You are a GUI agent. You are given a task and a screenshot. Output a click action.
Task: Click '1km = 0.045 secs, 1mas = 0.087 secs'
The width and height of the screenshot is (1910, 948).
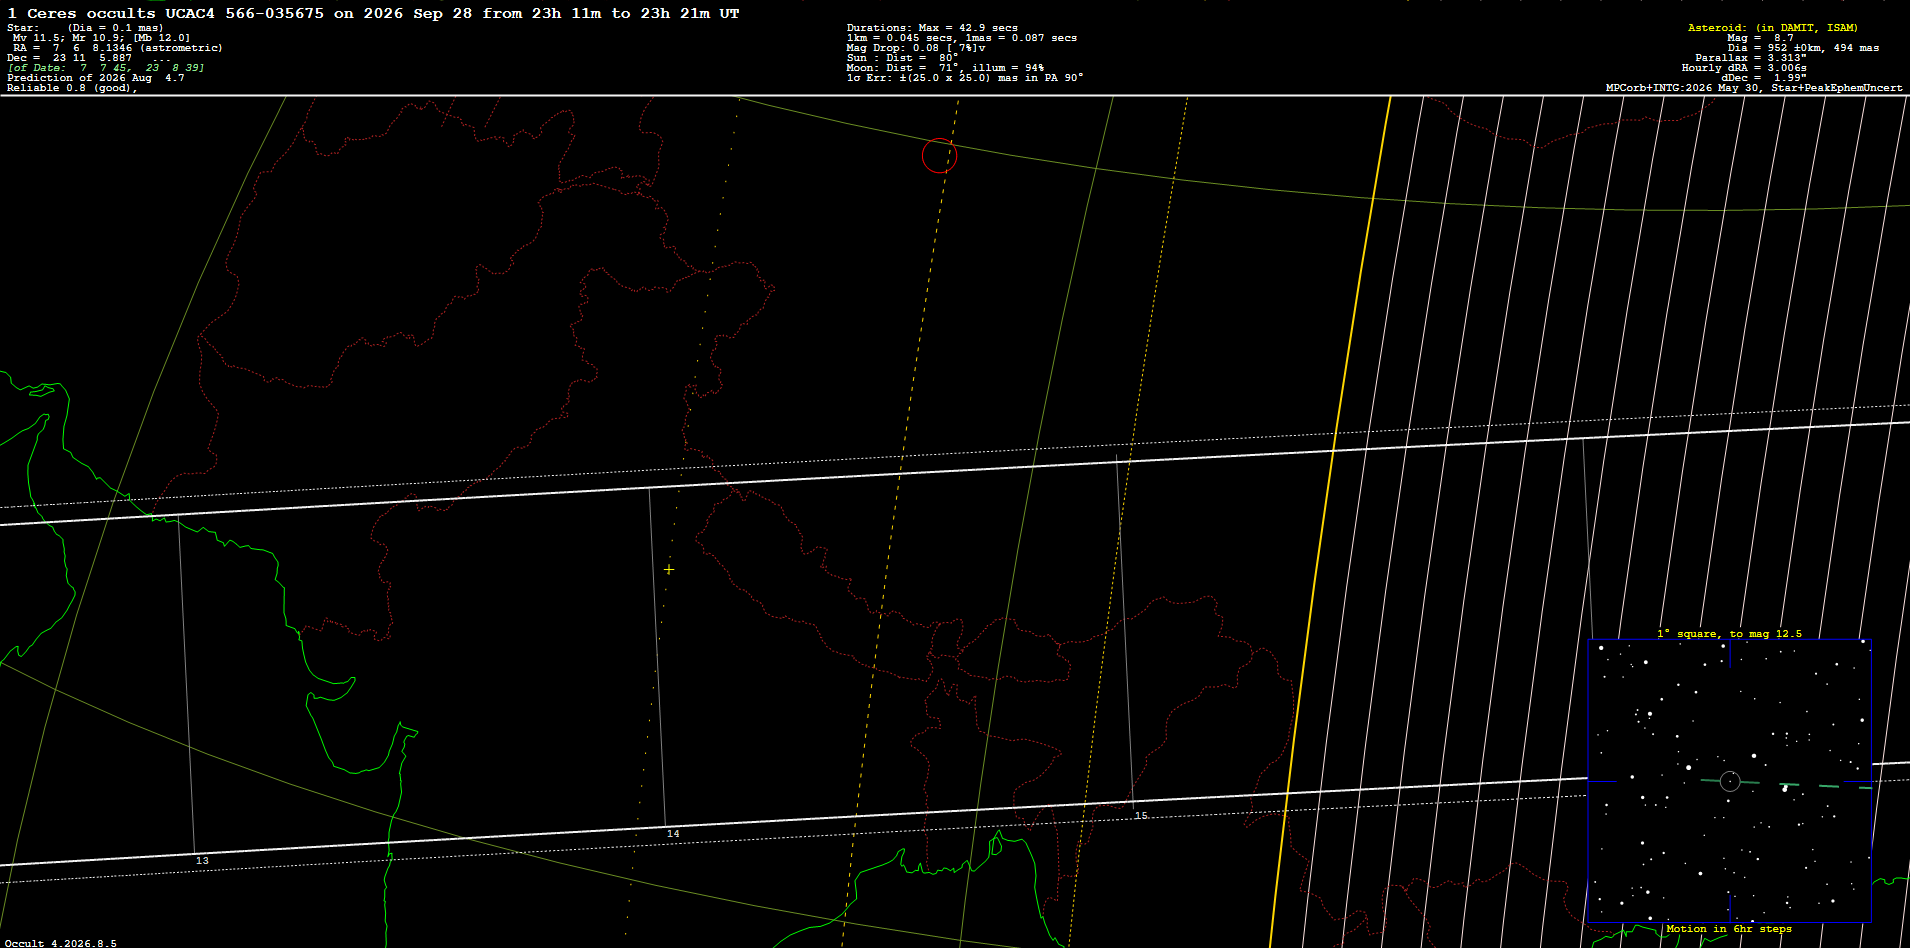(962, 38)
